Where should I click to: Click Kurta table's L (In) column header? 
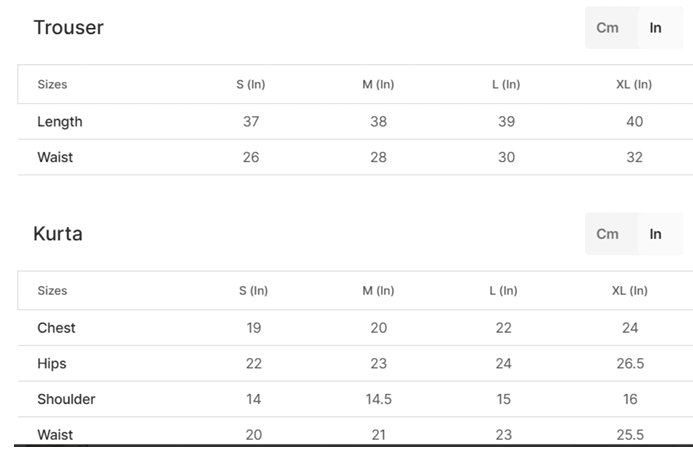(x=503, y=291)
